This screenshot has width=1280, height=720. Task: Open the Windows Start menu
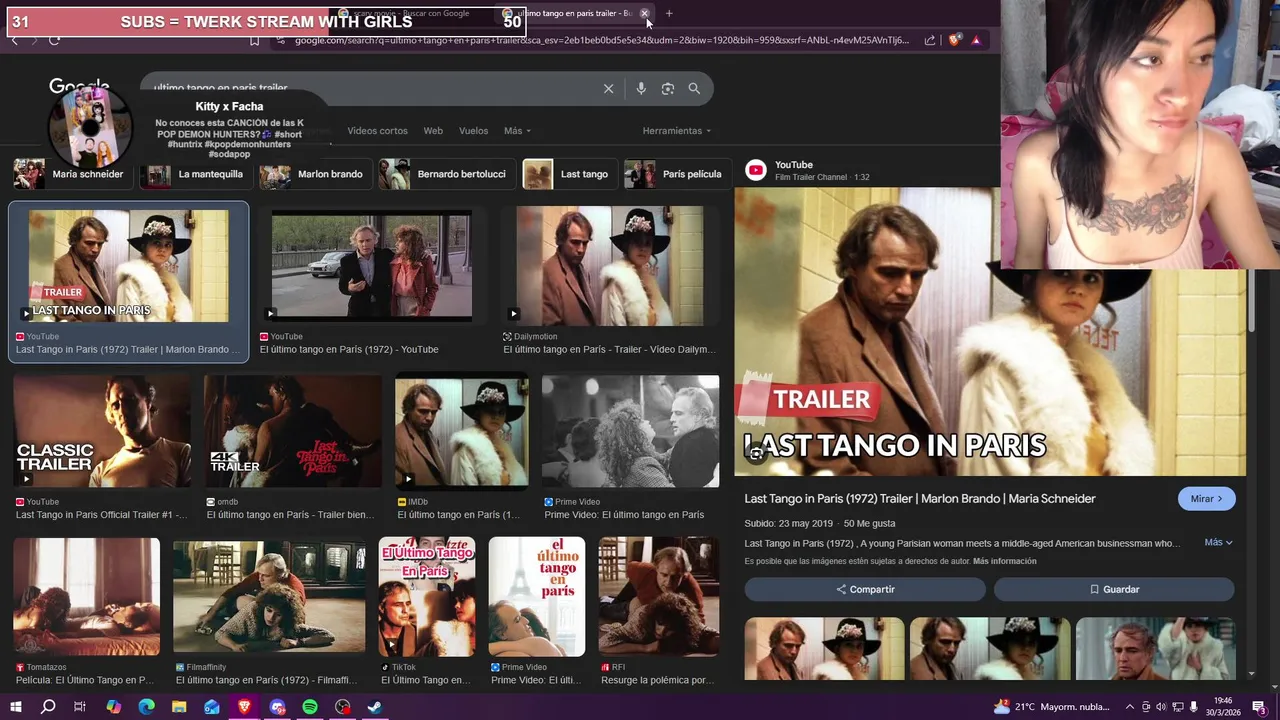[14, 707]
